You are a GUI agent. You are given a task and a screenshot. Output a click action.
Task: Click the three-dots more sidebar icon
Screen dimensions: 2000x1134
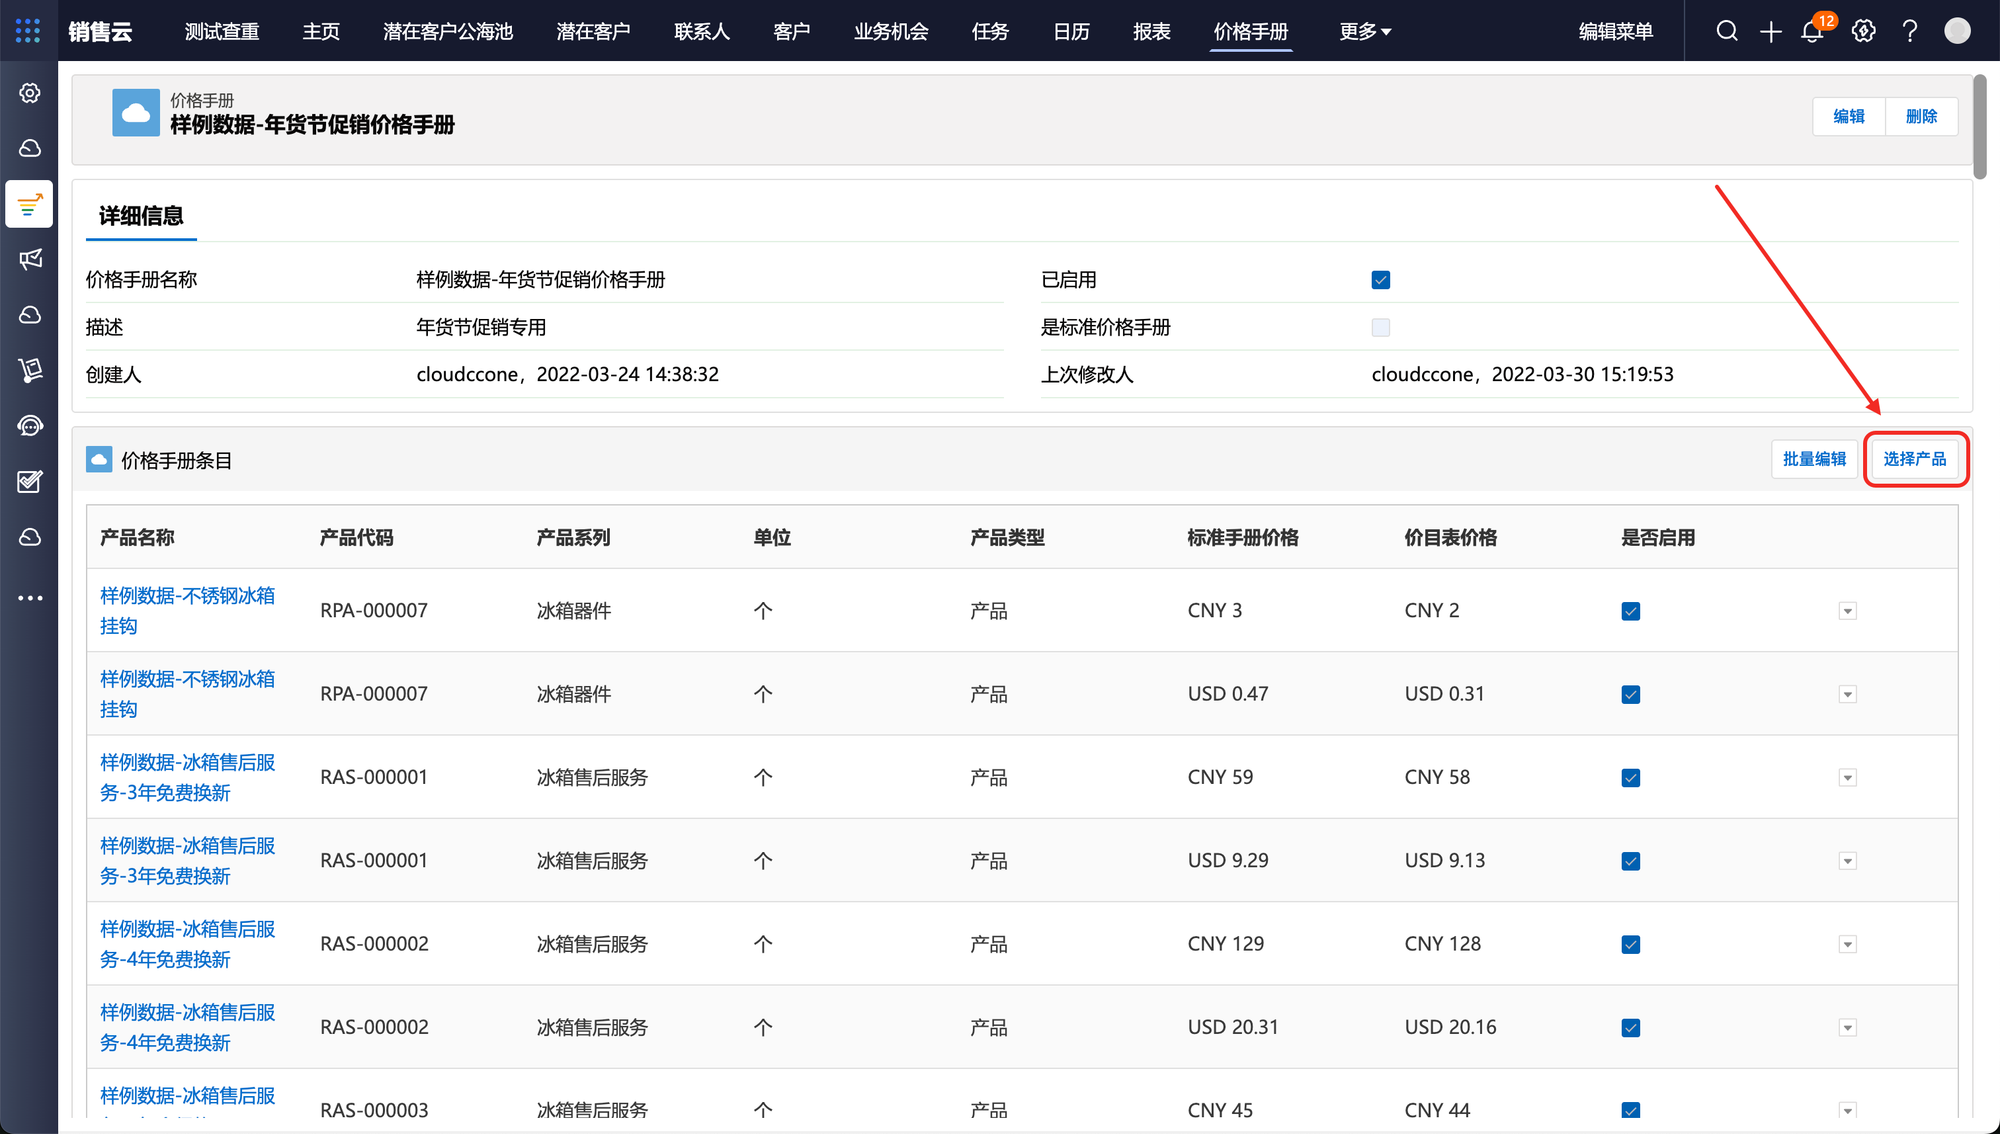coord(30,598)
